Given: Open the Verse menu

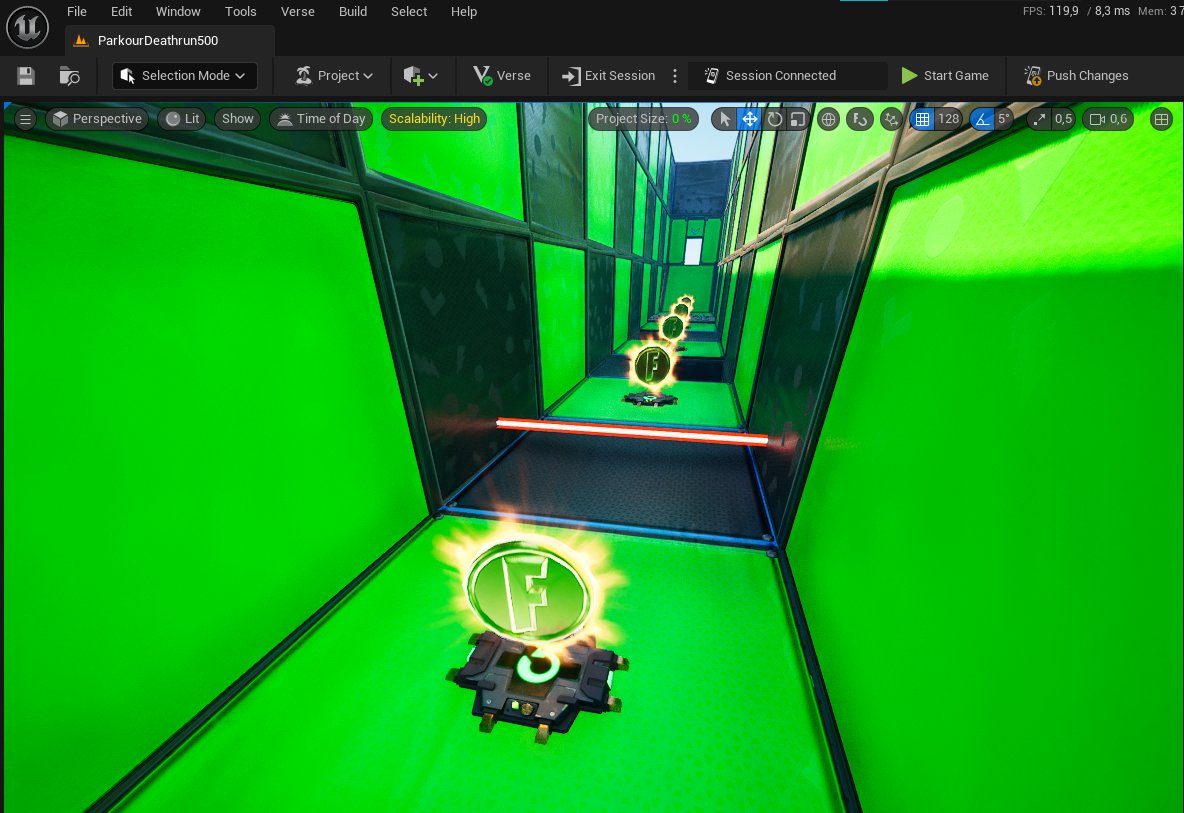Looking at the screenshot, I should pyautogui.click(x=298, y=11).
